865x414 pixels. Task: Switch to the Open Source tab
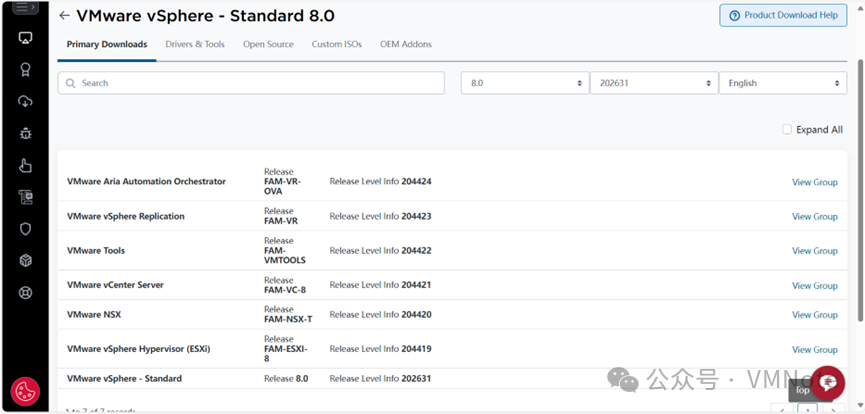268,44
